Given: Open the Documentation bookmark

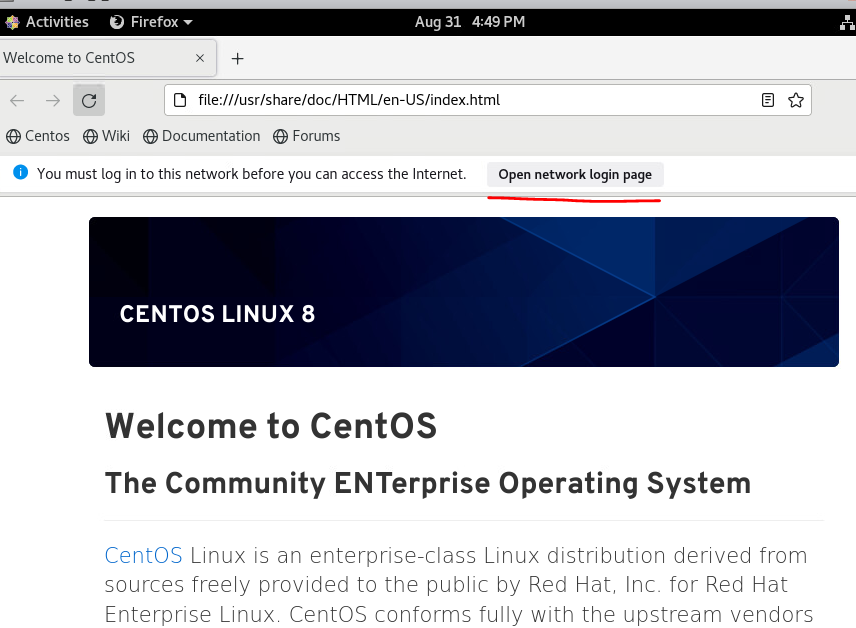Looking at the screenshot, I should coord(201,136).
